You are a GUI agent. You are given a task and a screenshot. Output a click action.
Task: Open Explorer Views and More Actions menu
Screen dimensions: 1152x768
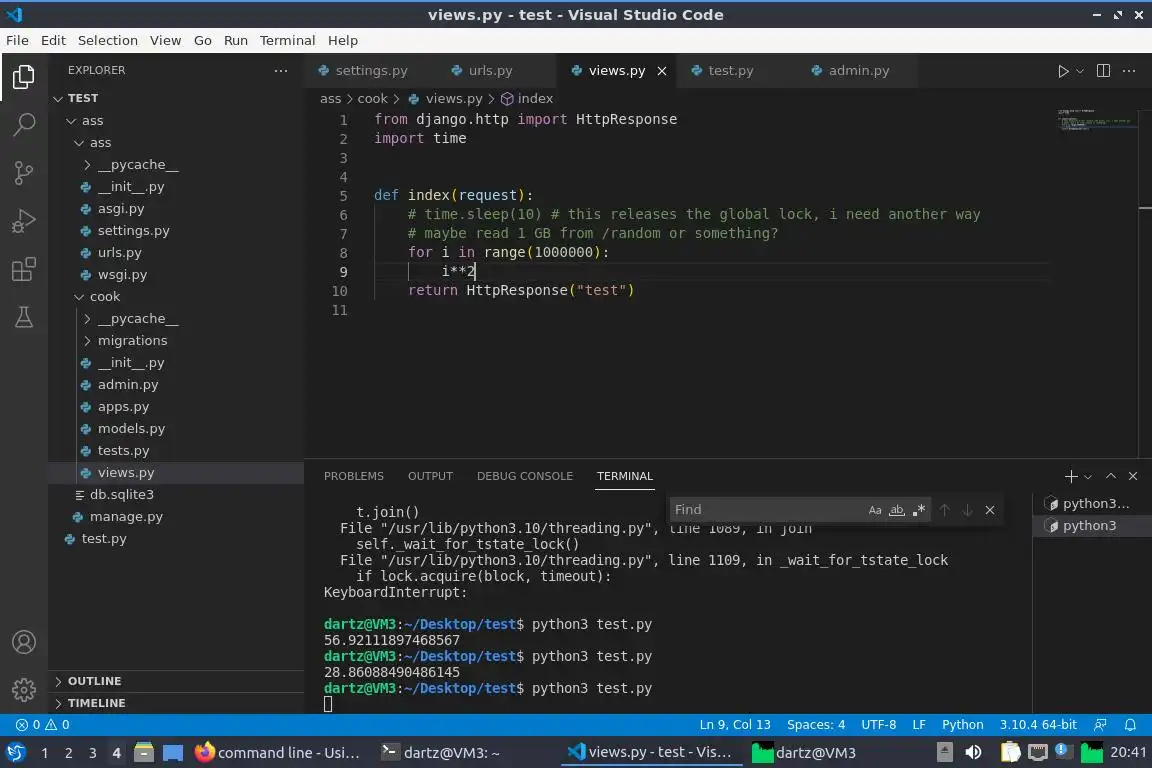click(281, 71)
